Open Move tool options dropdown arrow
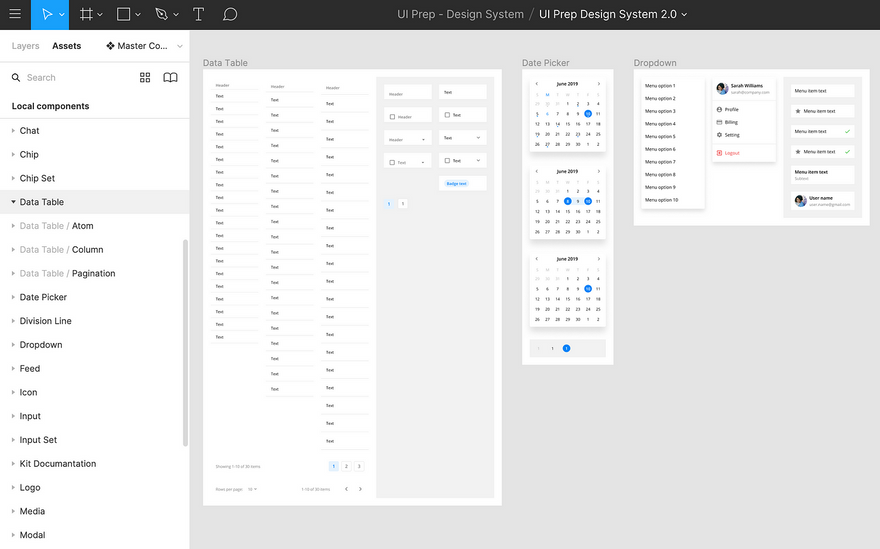The height and width of the screenshot is (549, 880). coord(62,15)
